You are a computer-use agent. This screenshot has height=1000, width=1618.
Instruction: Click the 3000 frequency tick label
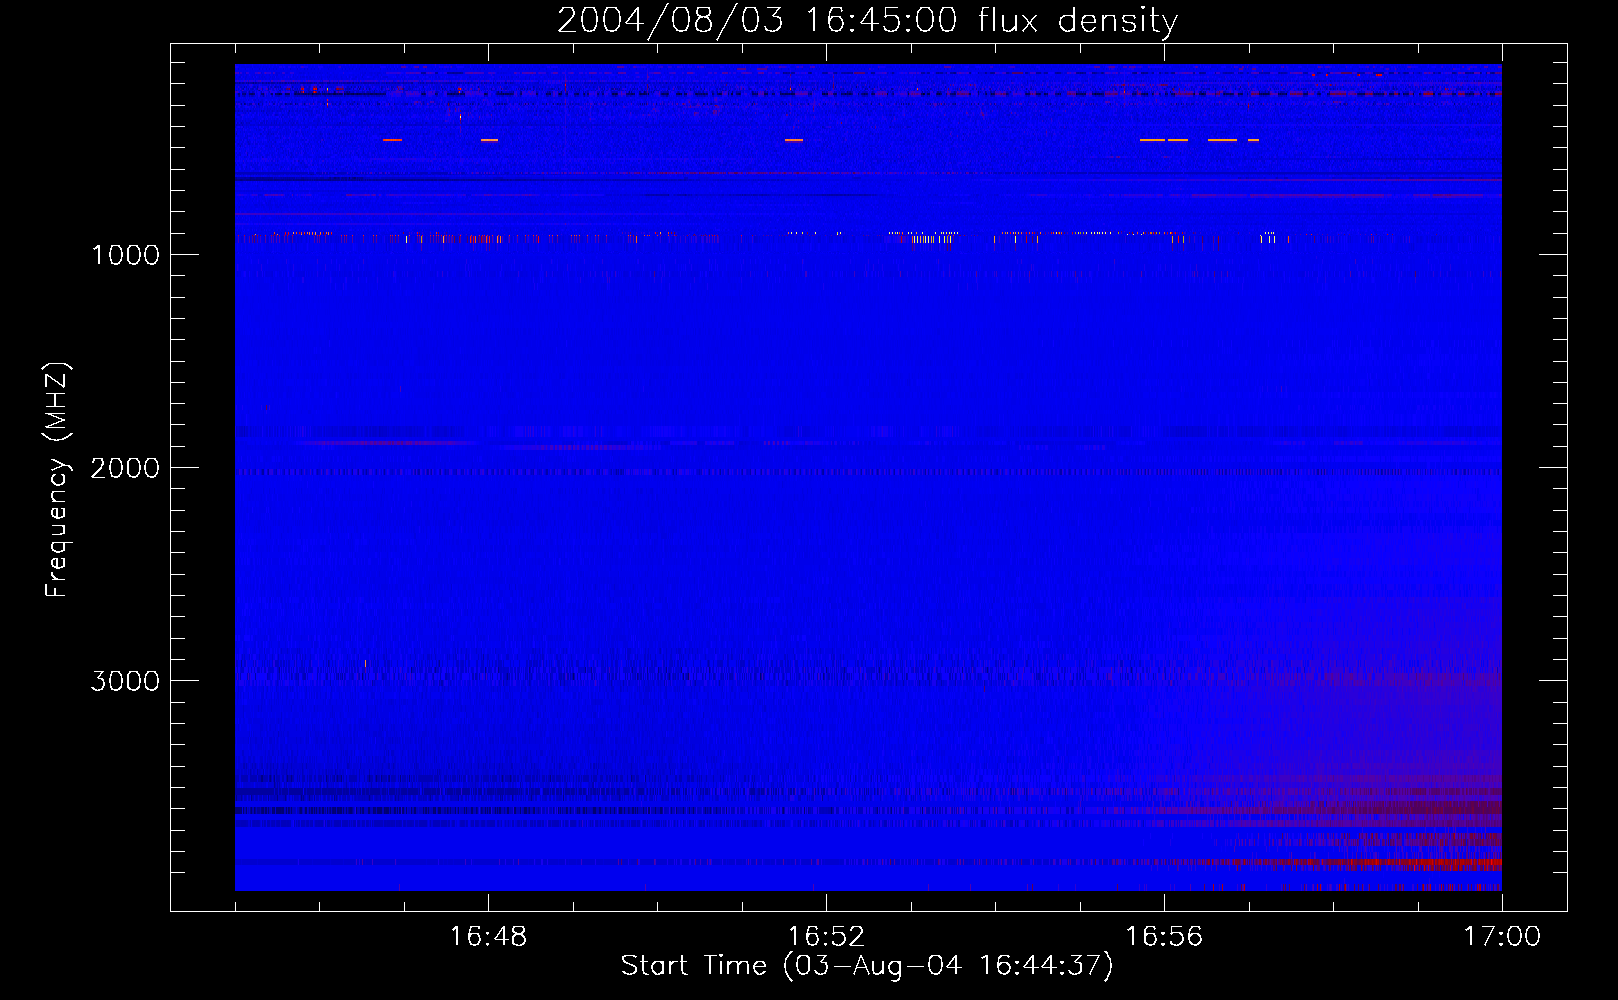(125, 681)
